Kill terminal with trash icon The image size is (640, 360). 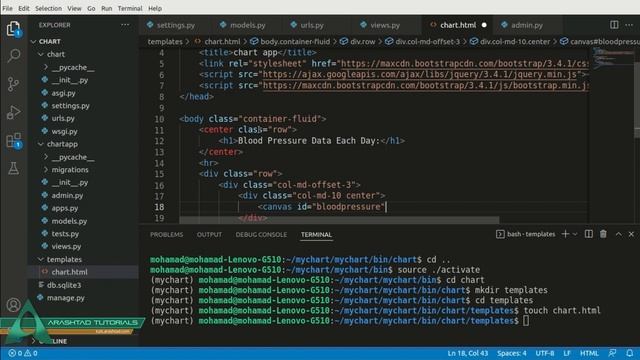[x=603, y=234]
